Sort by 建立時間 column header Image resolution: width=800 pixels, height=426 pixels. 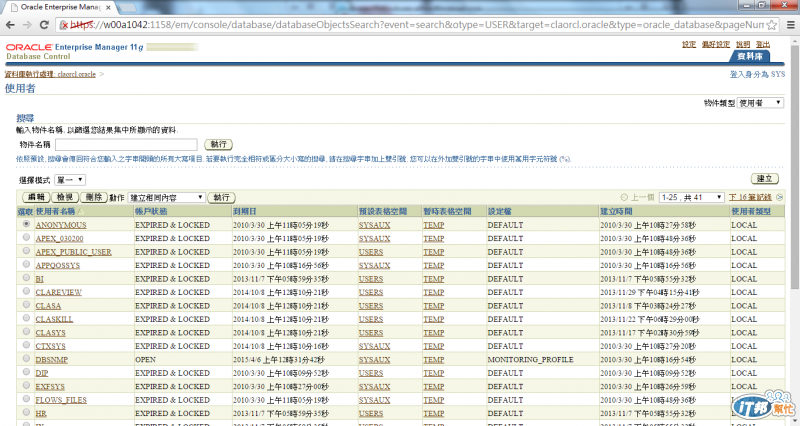point(616,211)
